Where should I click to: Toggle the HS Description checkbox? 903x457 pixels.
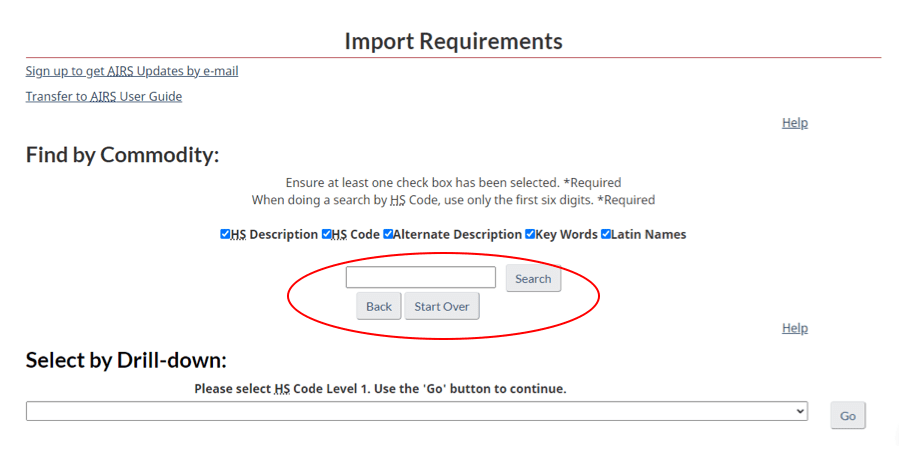point(226,235)
